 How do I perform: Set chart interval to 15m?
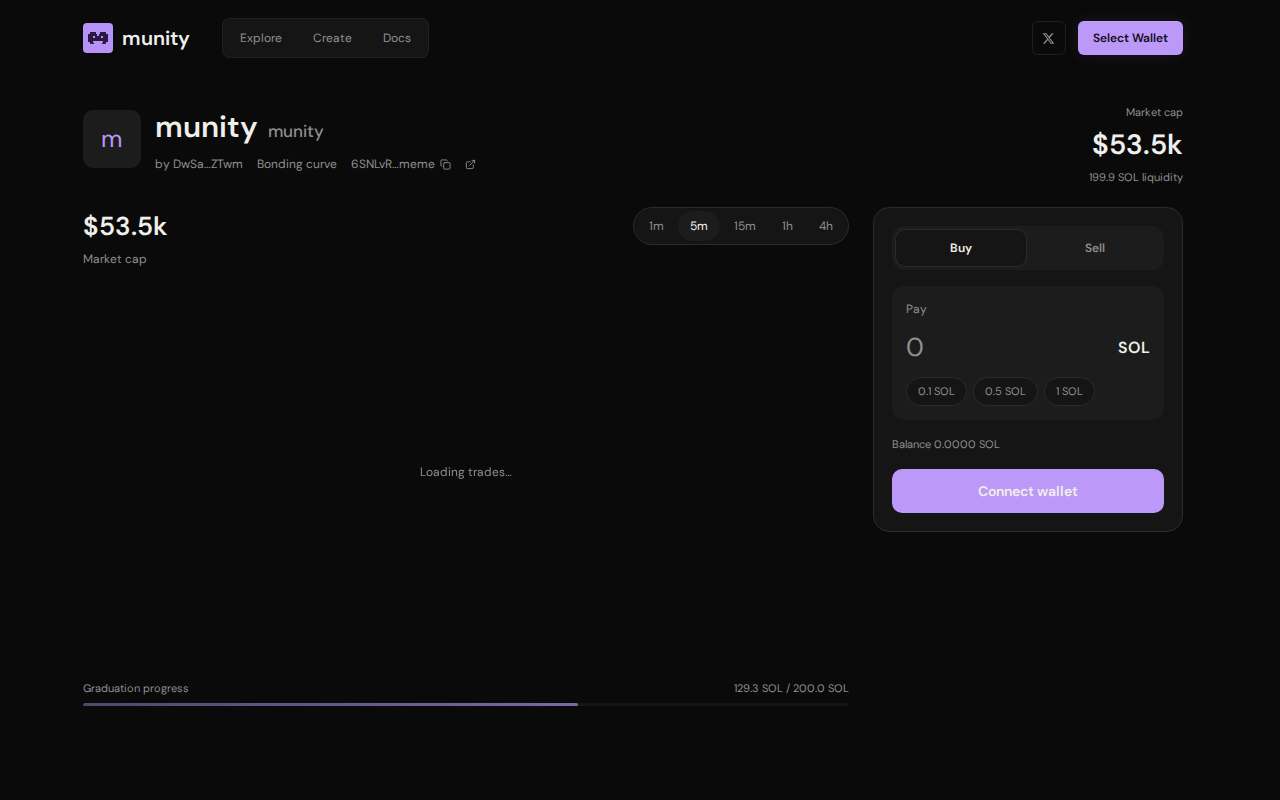[x=745, y=226]
